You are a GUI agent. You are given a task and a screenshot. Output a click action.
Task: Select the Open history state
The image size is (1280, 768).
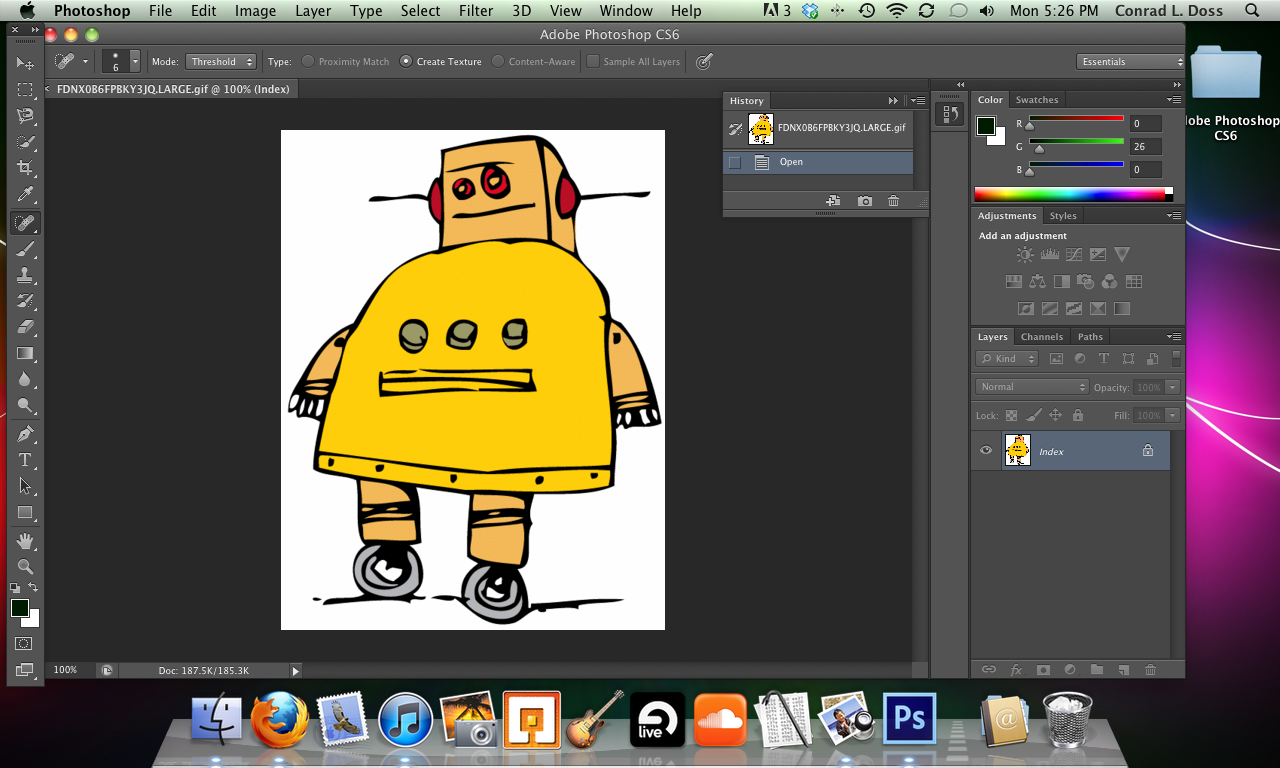(818, 162)
